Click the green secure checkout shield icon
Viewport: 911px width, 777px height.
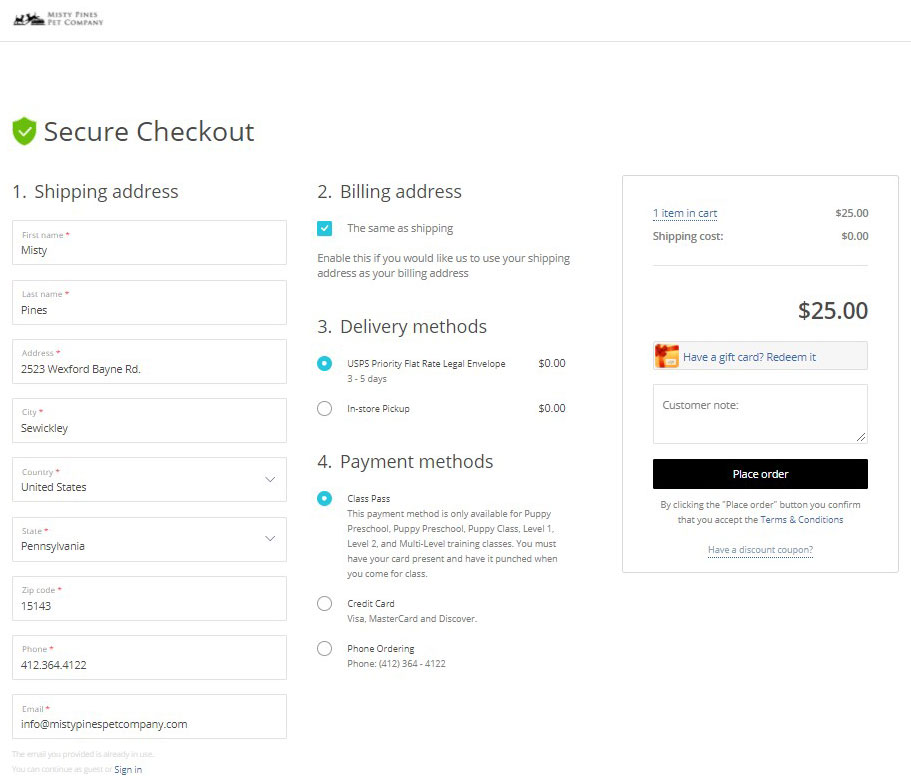(24, 131)
